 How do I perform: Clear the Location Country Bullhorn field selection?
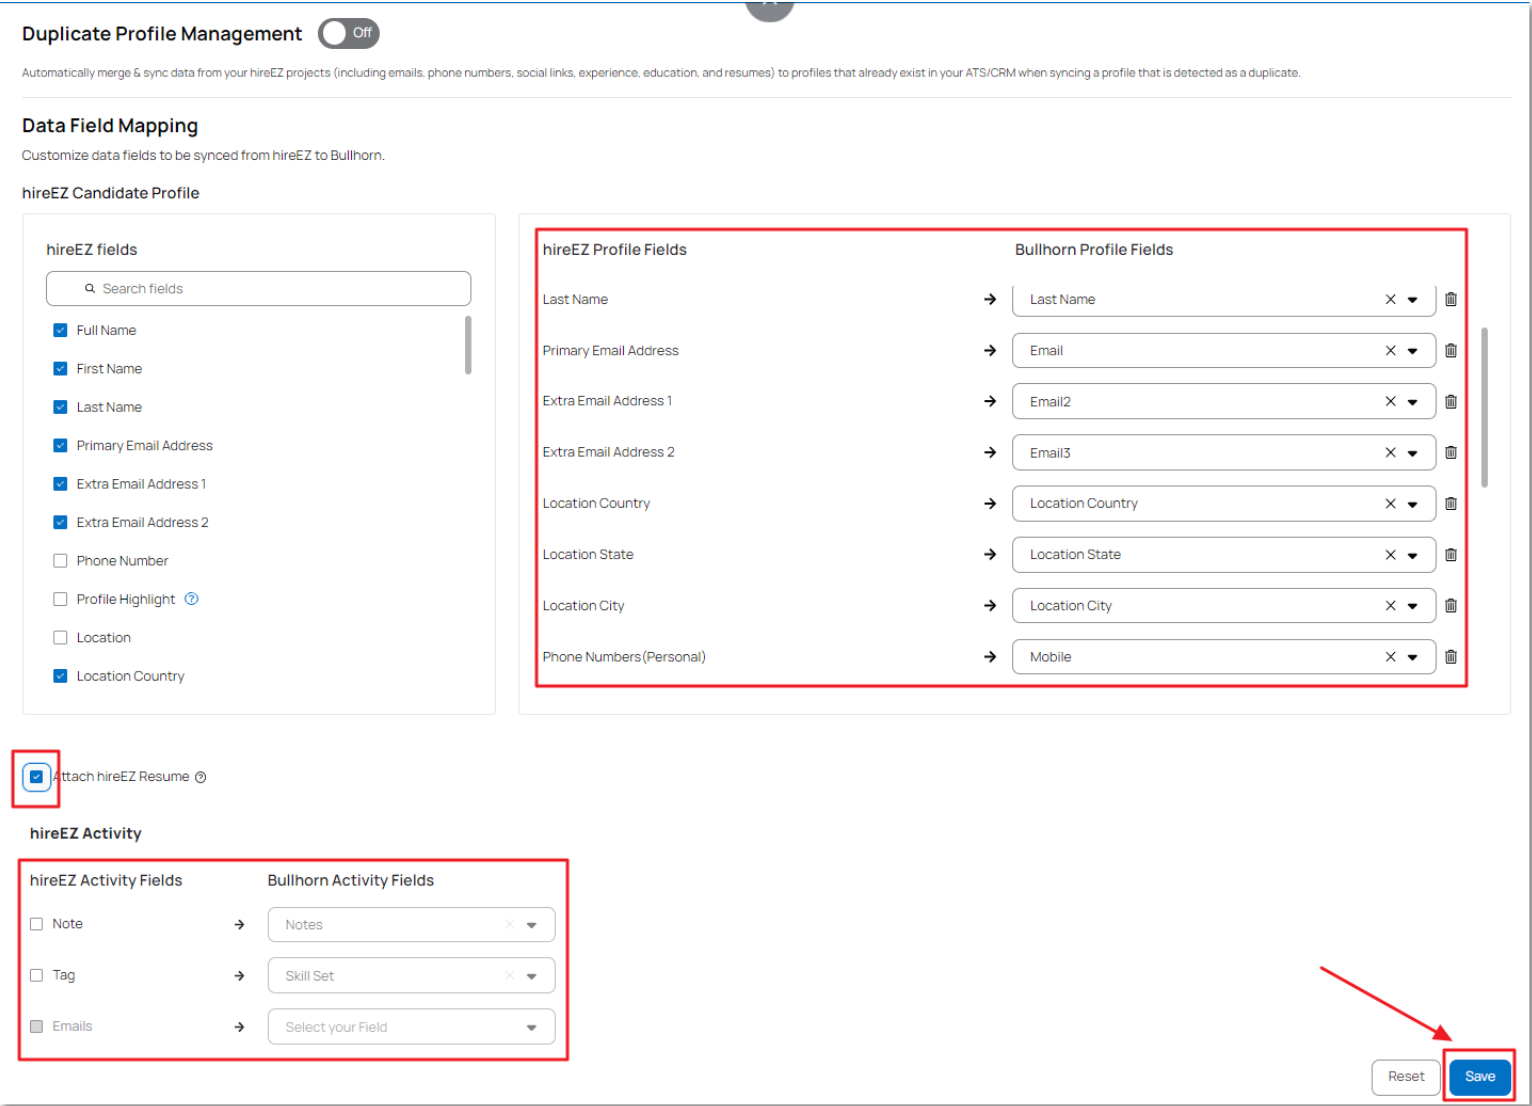(x=1390, y=503)
